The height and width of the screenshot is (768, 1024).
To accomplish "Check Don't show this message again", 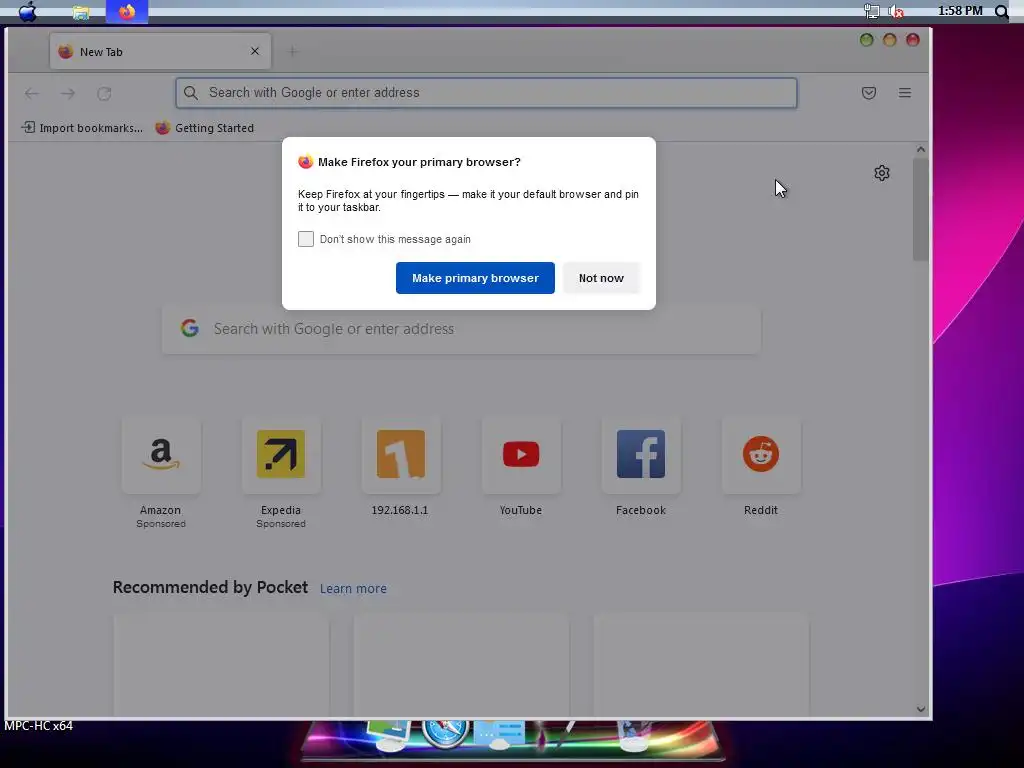I will pos(306,239).
